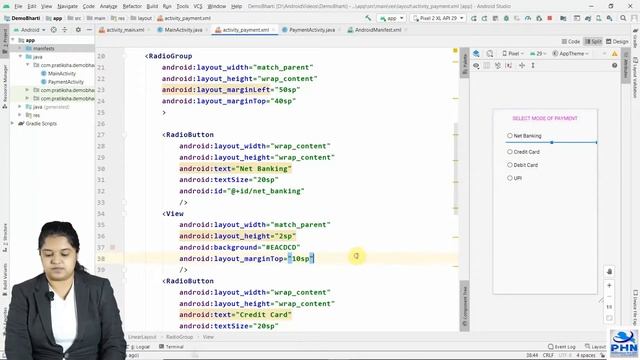Select Debit Card radio button in preview
The image size is (640, 360).
coord(510,165)
